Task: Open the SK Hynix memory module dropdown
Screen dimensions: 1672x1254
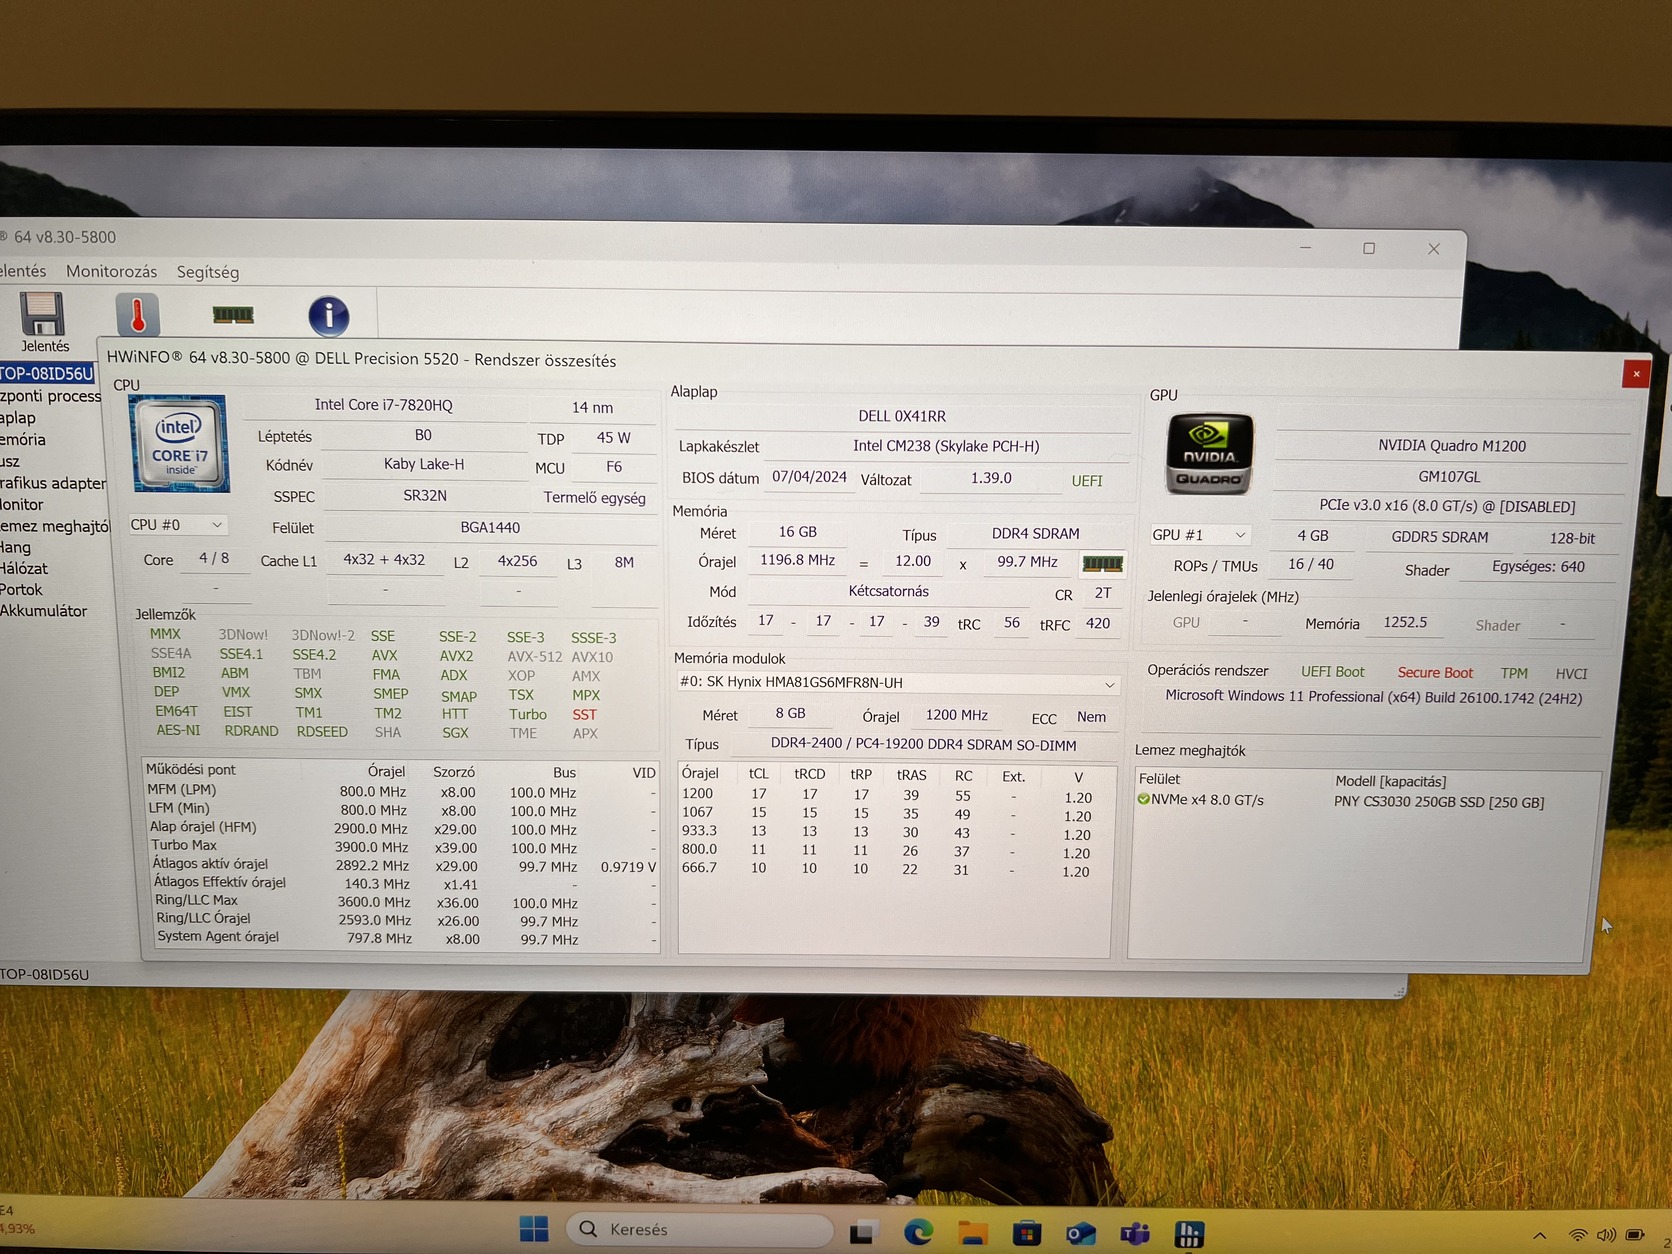Action: 897,683
